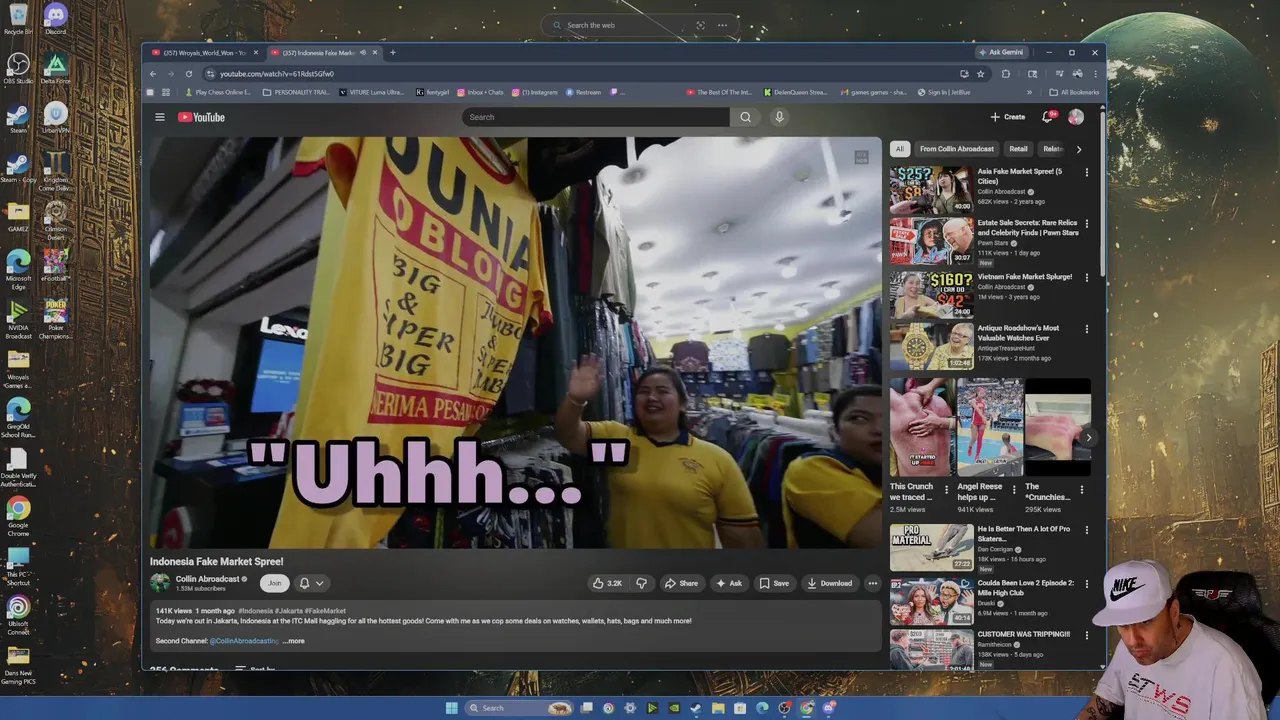The height and width of the screenshot is (720, 1280).
Task: Open @CollinAbroadcasting second channel link
Action: (x=244, y=641)
